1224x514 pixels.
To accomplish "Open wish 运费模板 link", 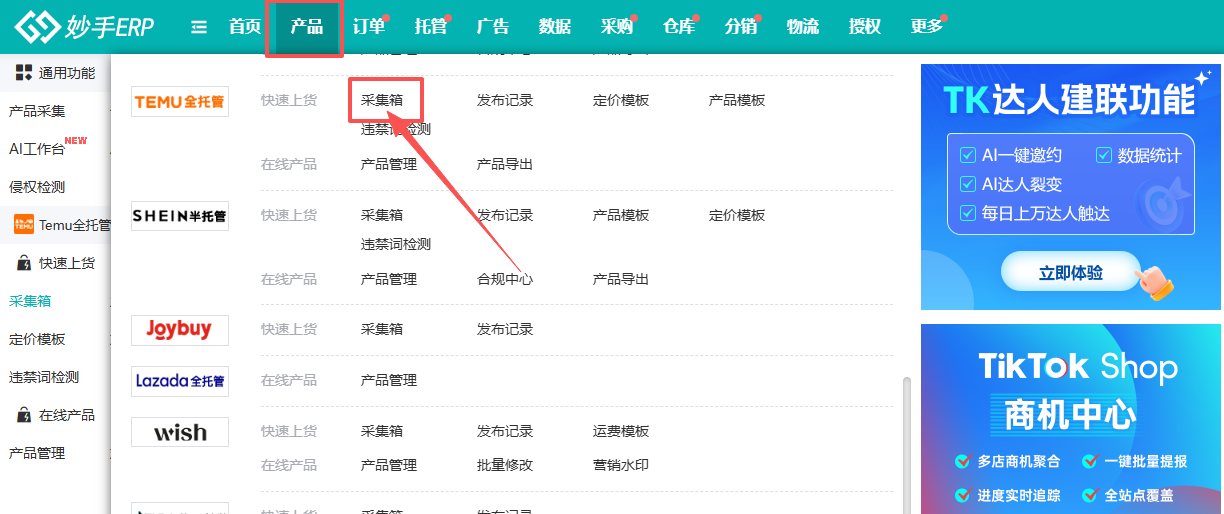I will tap(621, 431).
